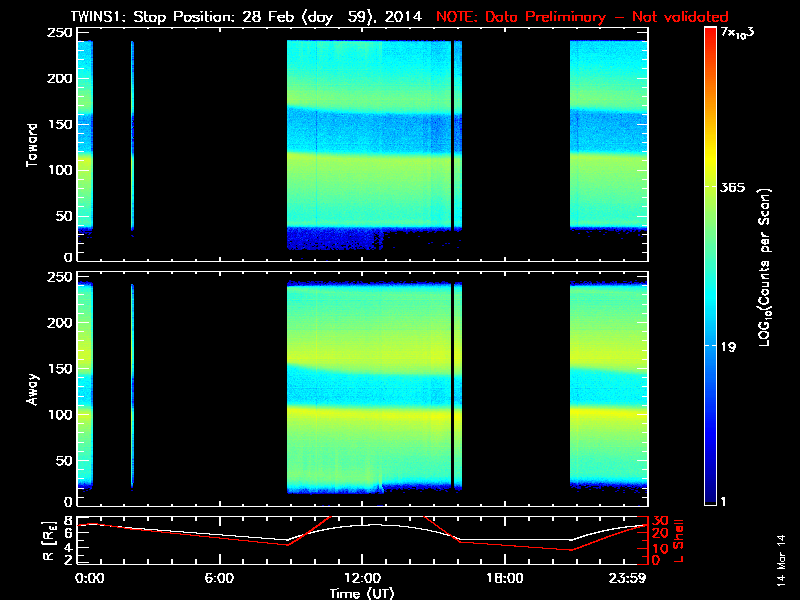Click the thin data stripe in the Toward panel
Image resolution: width=800 pixels, height=600 pixels.
[x=132, y=135]
